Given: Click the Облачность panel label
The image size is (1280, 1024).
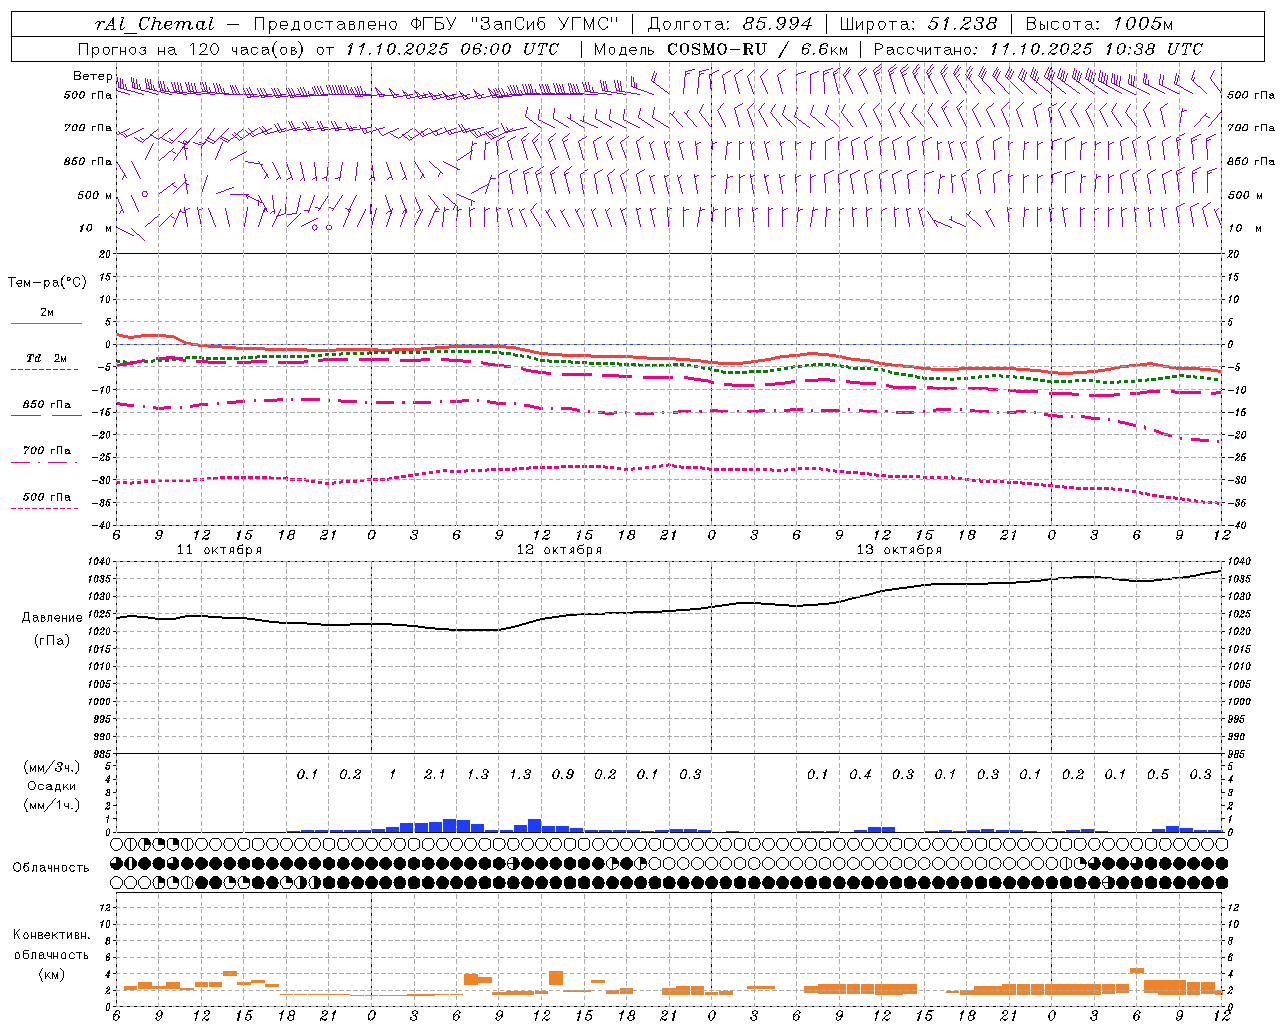Looking at the screenshot, I should point(51,867).
